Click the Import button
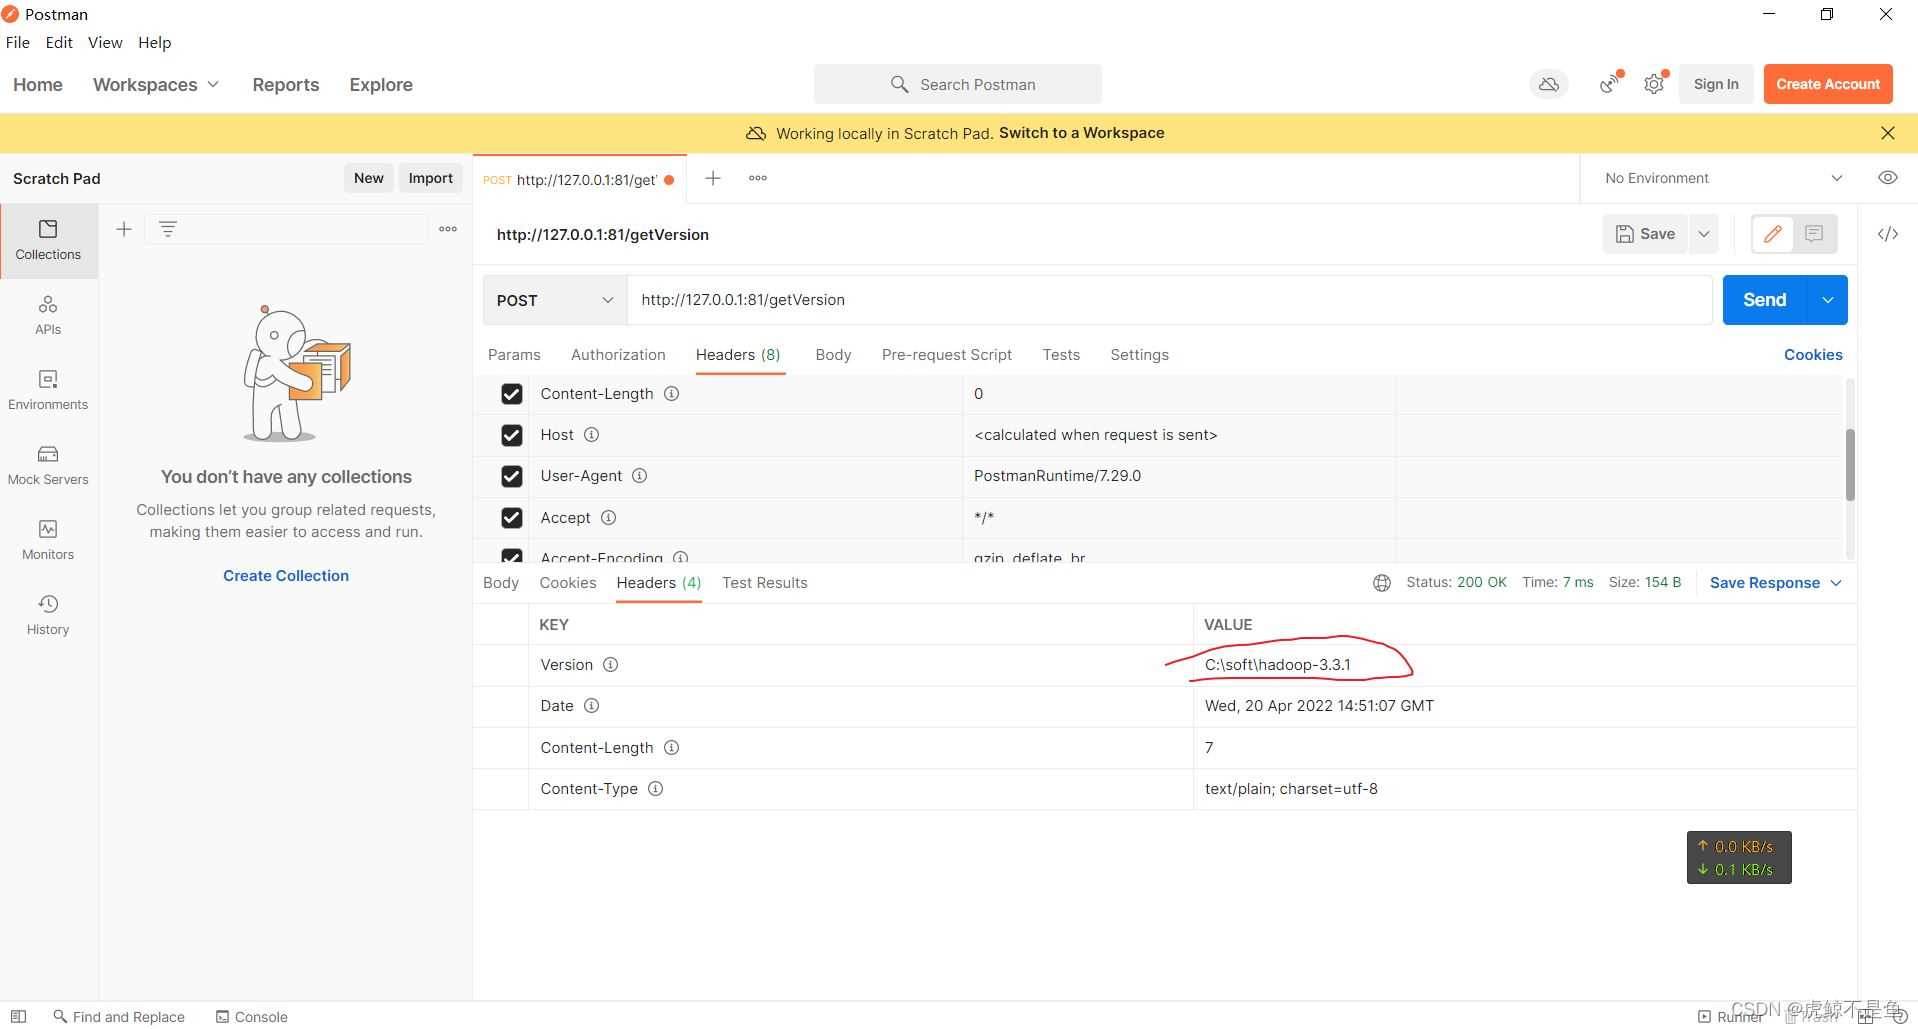Image resolution: width=1918 pixels, height=1029 pixels. [430, 178]
